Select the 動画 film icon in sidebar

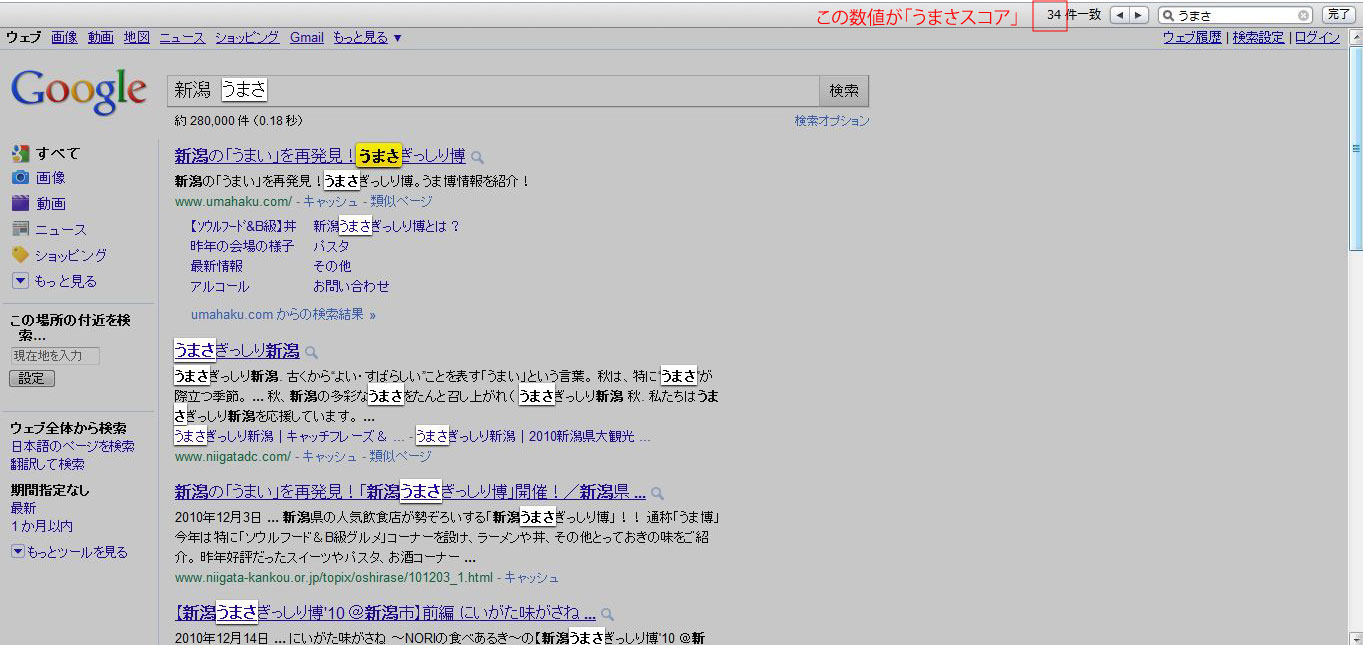click(x=20, y=203)
